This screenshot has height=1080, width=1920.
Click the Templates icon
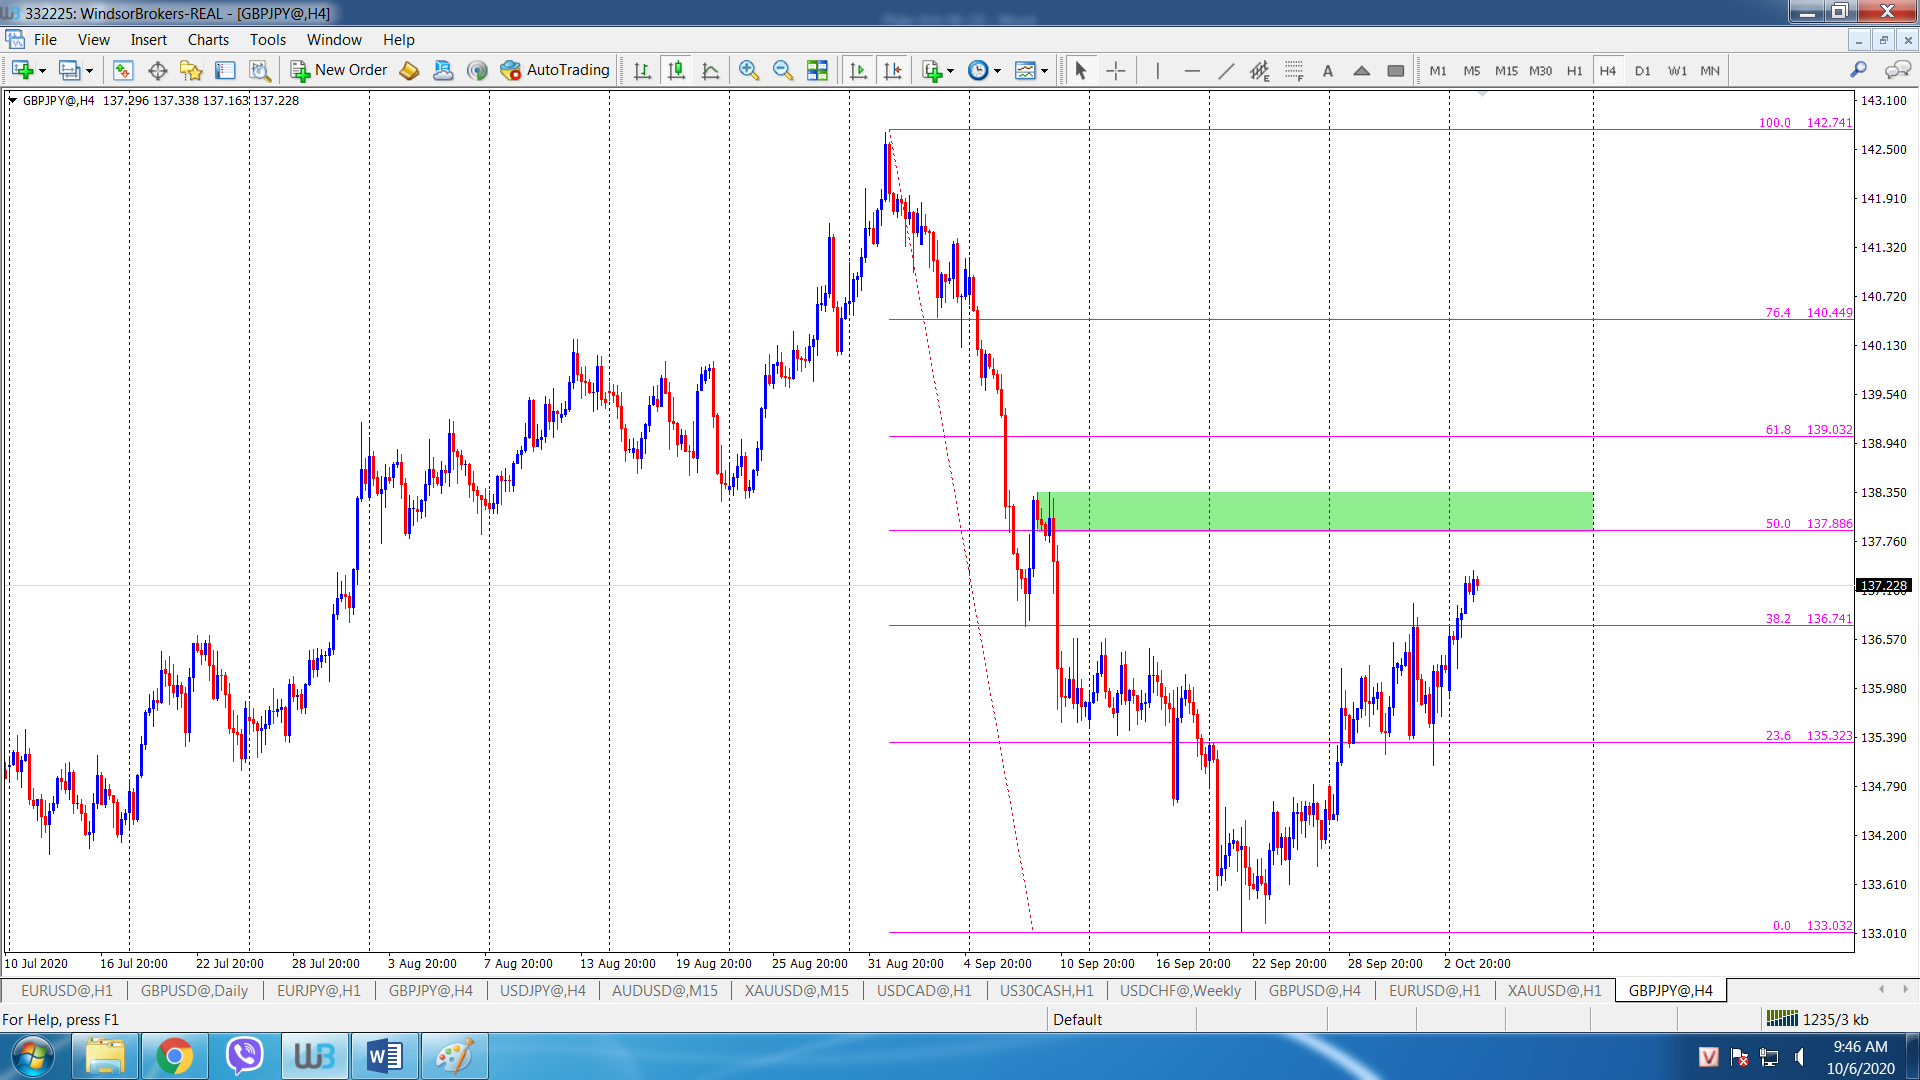tap(1025, 70)
